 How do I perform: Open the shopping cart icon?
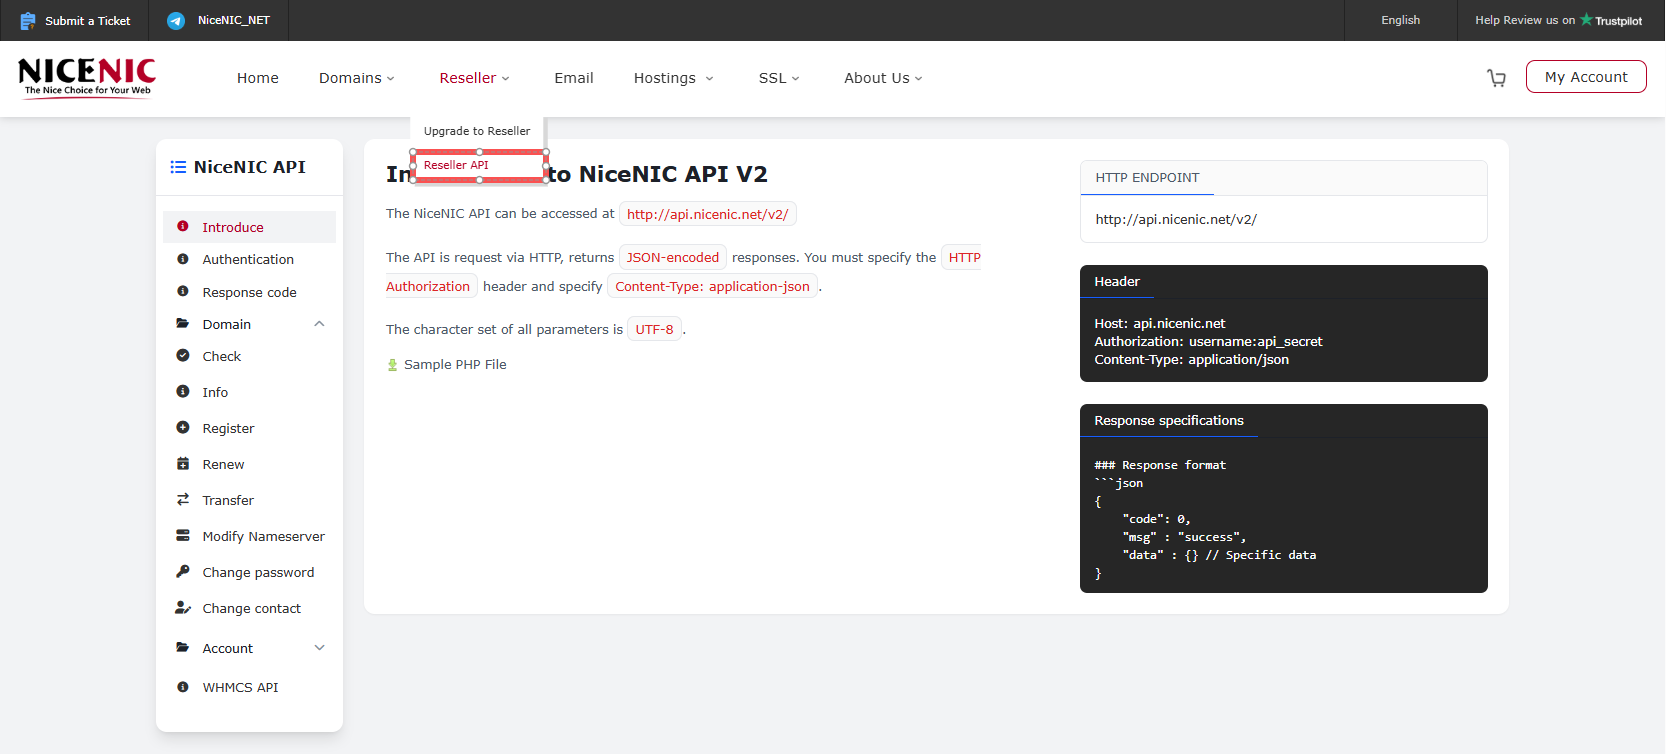[1496, 78]
